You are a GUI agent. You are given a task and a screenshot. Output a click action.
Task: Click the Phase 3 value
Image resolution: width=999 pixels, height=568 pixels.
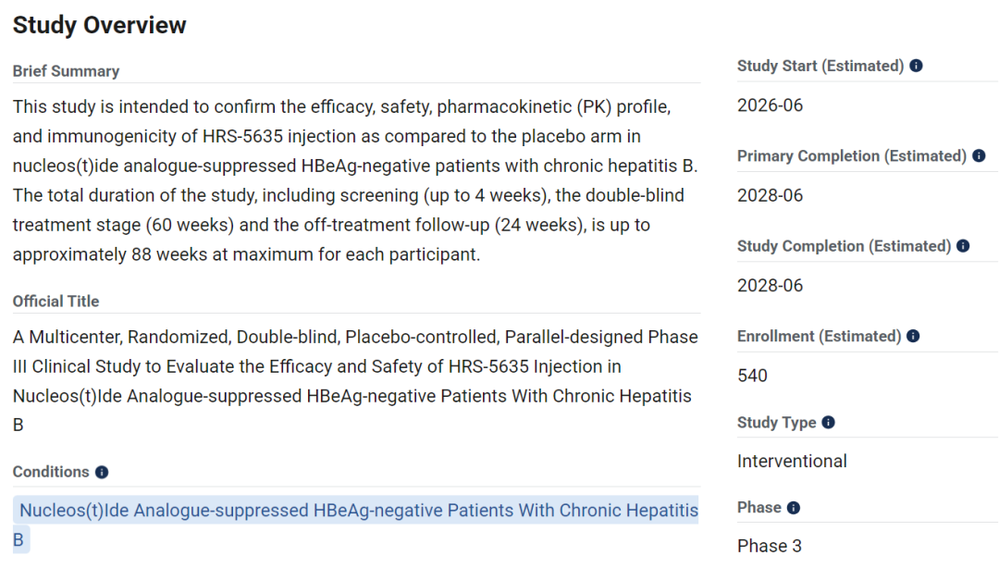pos(770,546)
